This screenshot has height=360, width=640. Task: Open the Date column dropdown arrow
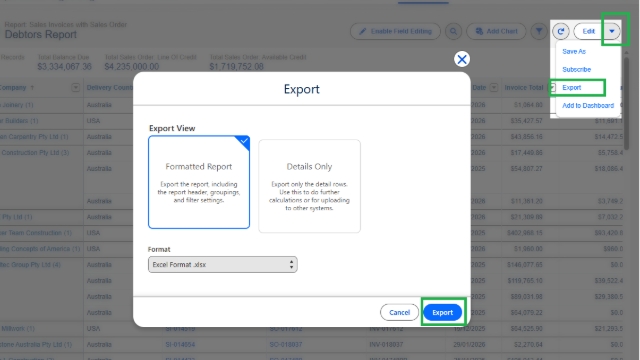493,87
